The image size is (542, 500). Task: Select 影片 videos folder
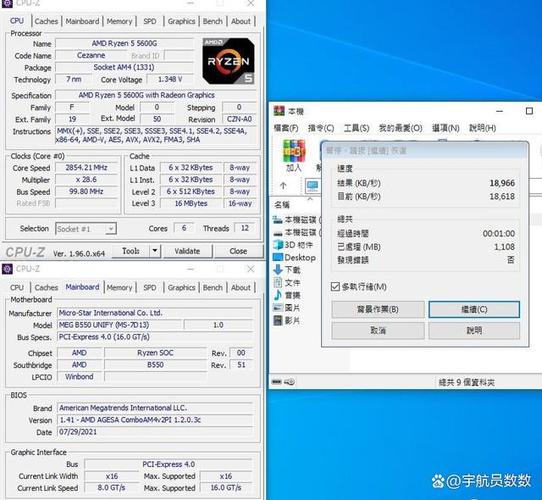[287, 321]
